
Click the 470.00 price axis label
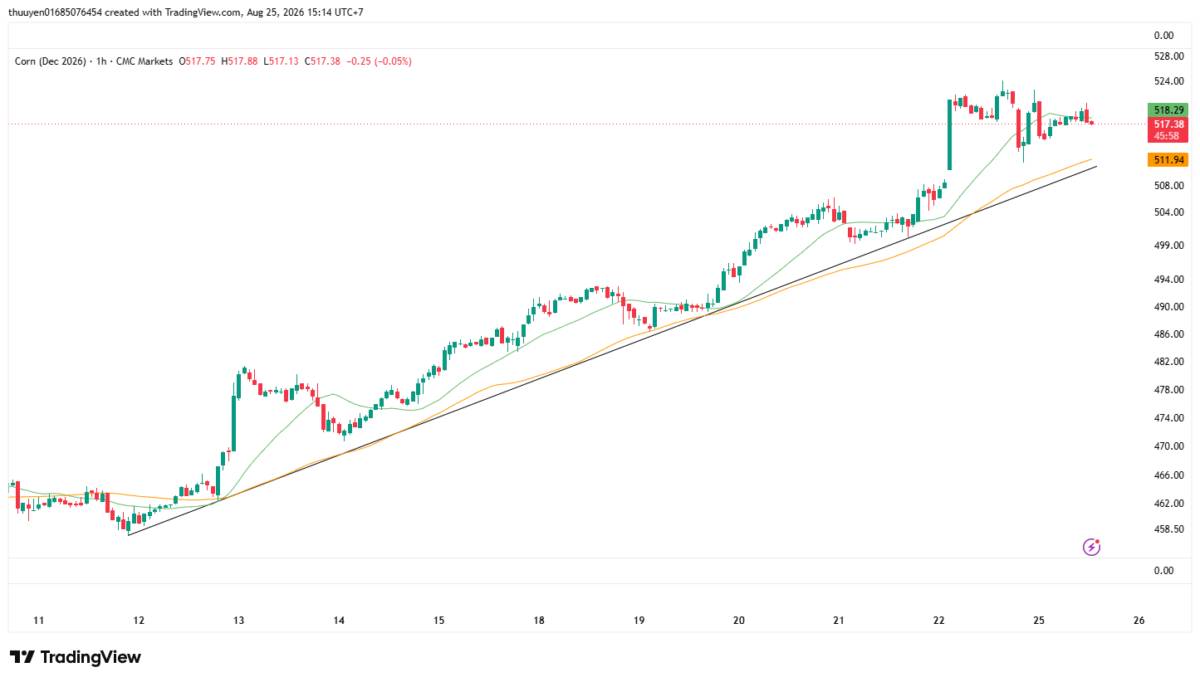click(1169, 446)
